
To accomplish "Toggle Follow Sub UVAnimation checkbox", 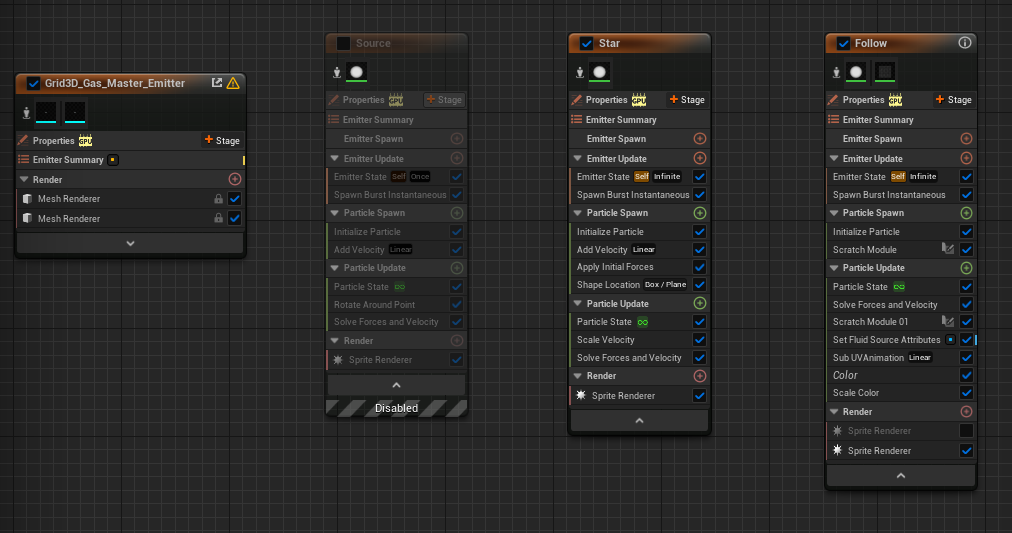I will pyautogui.click(x=966, y=357).
